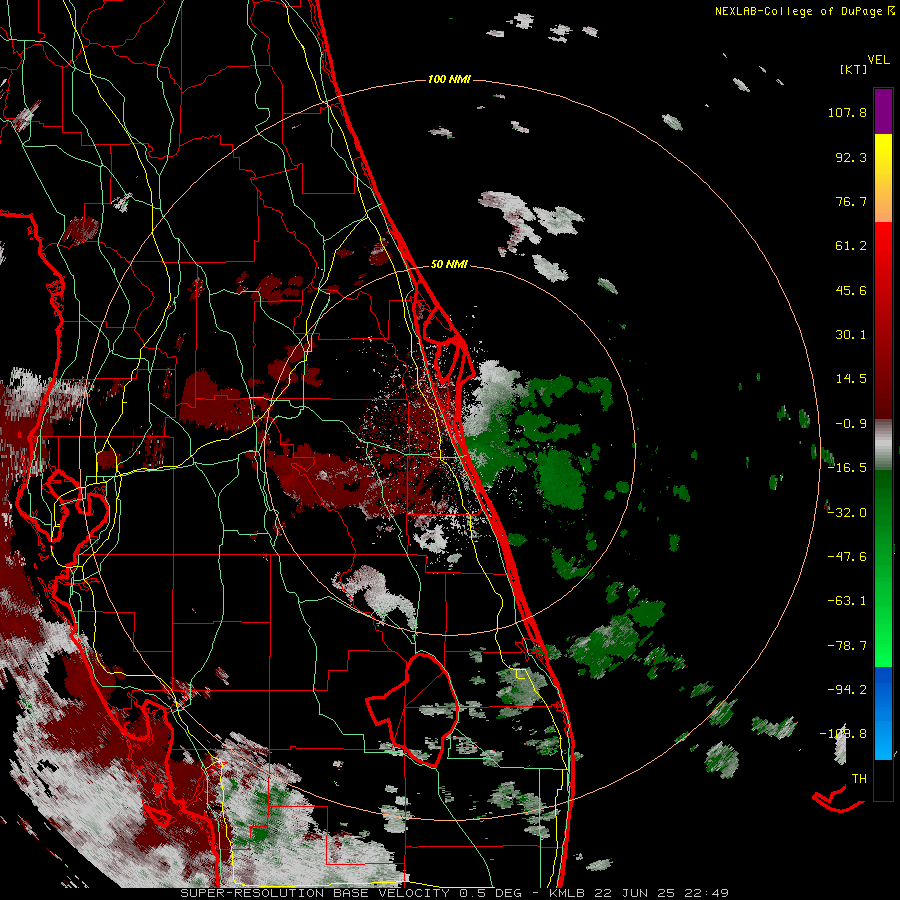The image size is (900, 900).
Task: Select the -94.2 legend value
Action: tap(847, 689)
